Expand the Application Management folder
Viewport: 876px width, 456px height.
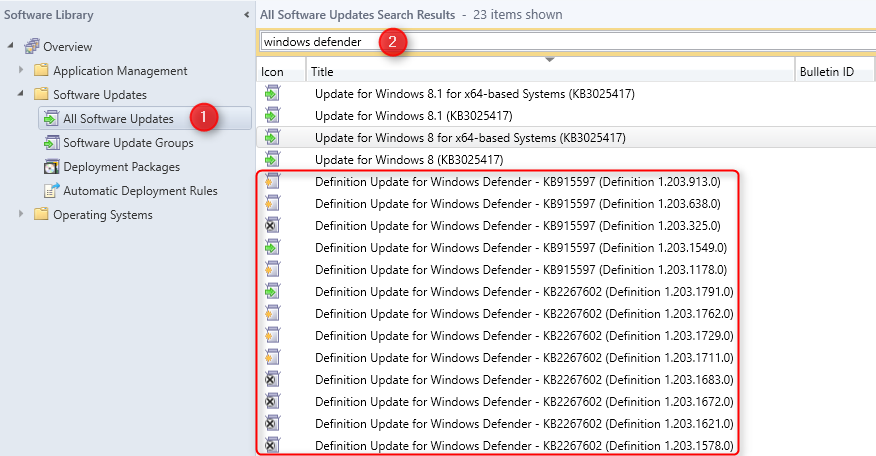tap(21, 70)
